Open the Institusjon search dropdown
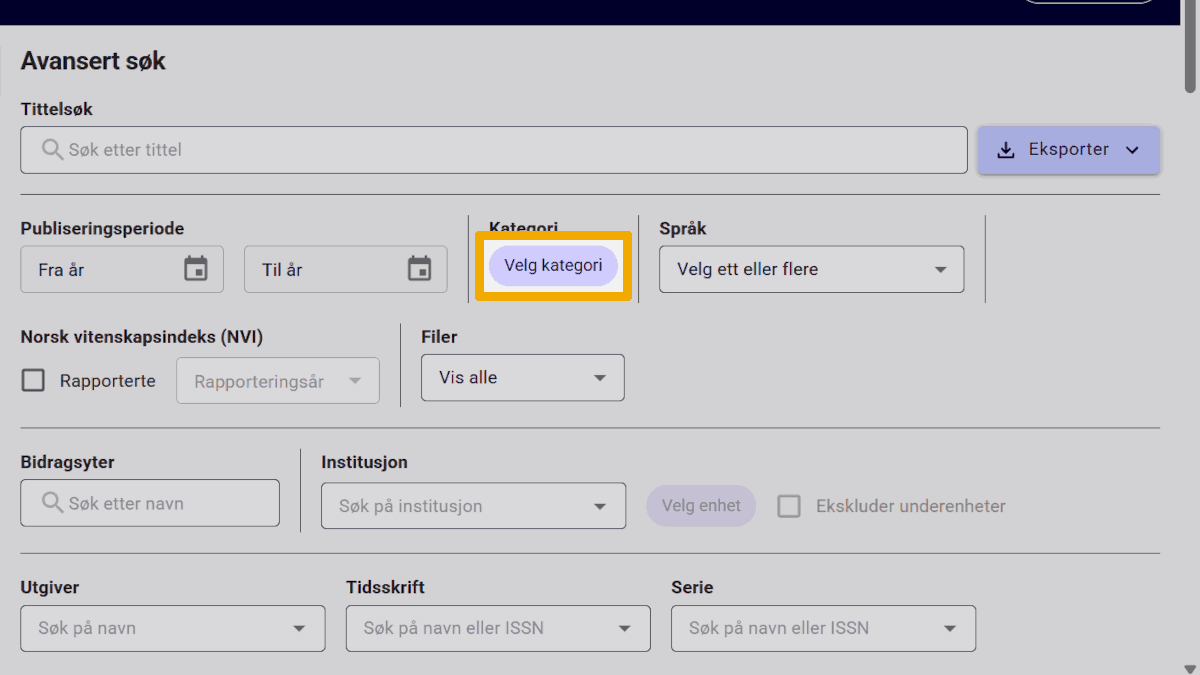The width and height of the screenshot is (1200, 675). point(474,506)
